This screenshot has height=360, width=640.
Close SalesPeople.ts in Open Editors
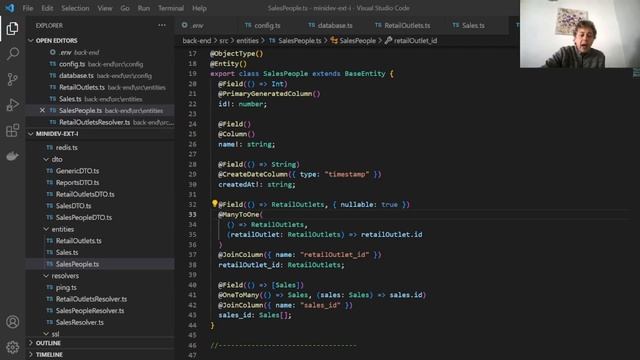(x=42, y=111)
